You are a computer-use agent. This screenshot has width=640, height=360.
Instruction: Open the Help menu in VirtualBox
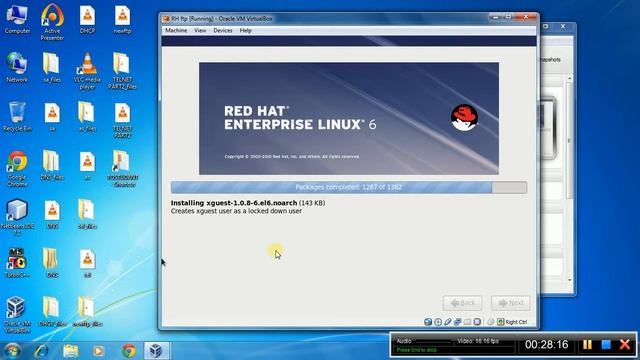(245, 31)
